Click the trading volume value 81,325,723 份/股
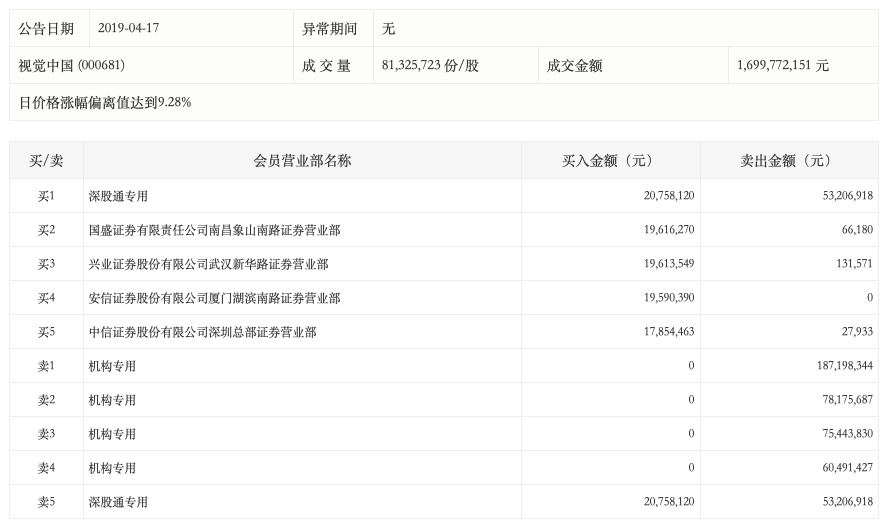The width and height of the screenshot is (889, 528). [430, 66]
